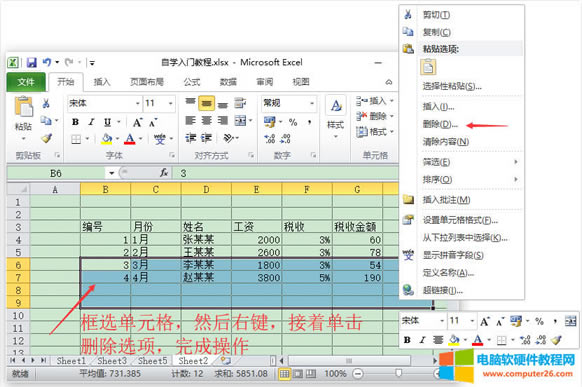Center text horizontally in ribbon
This screenshot has height=387, width=582.
tap(206, 120)
